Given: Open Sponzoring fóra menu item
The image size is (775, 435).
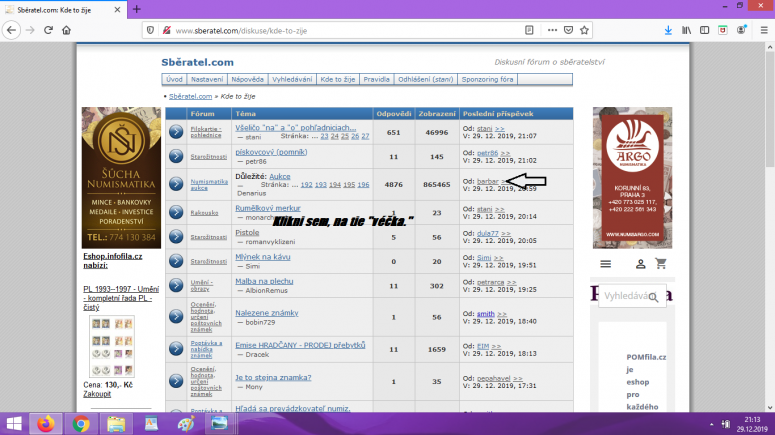Looking at the screenshot, I should click(x=487, y=79).
